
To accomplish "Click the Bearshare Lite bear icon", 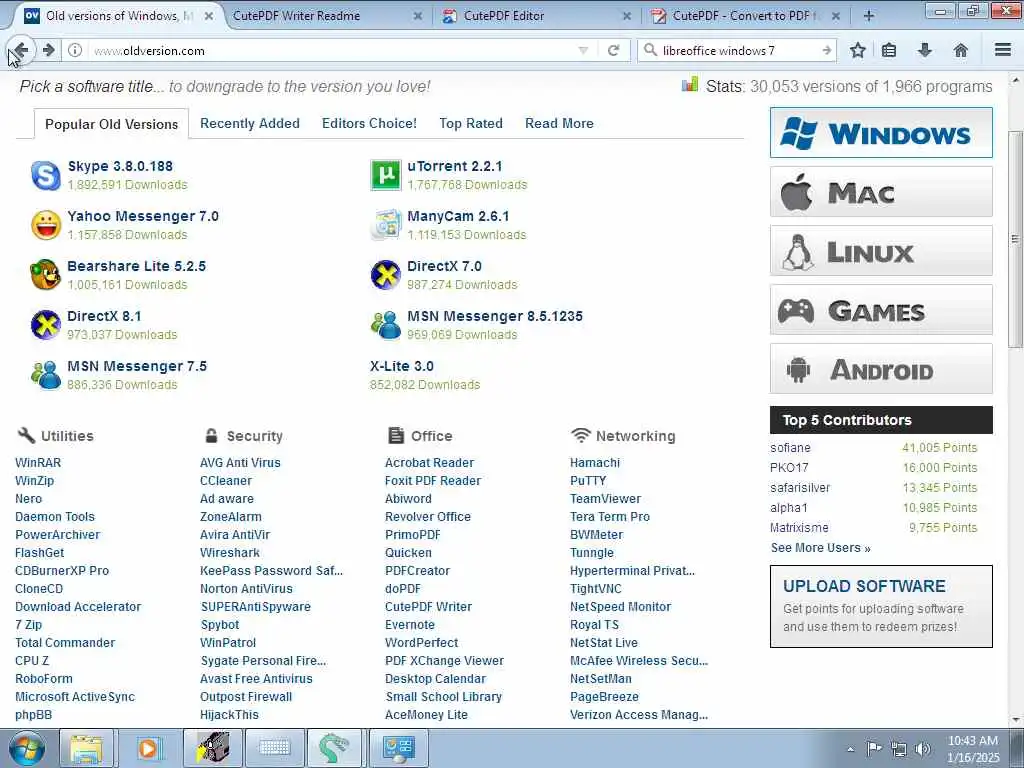I will pos(46,275).
